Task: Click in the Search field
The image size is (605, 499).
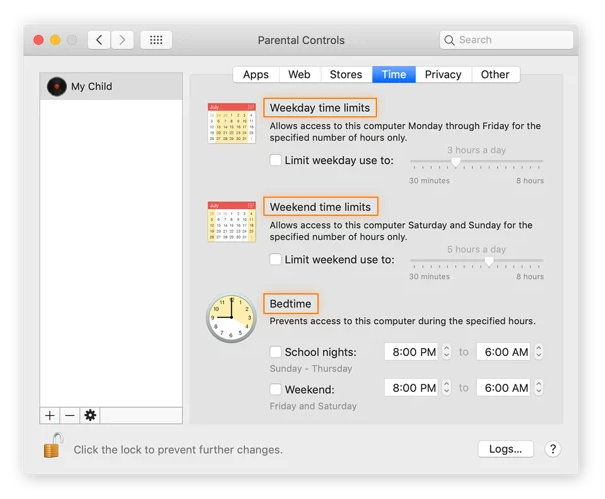Action: coord(512,40)
